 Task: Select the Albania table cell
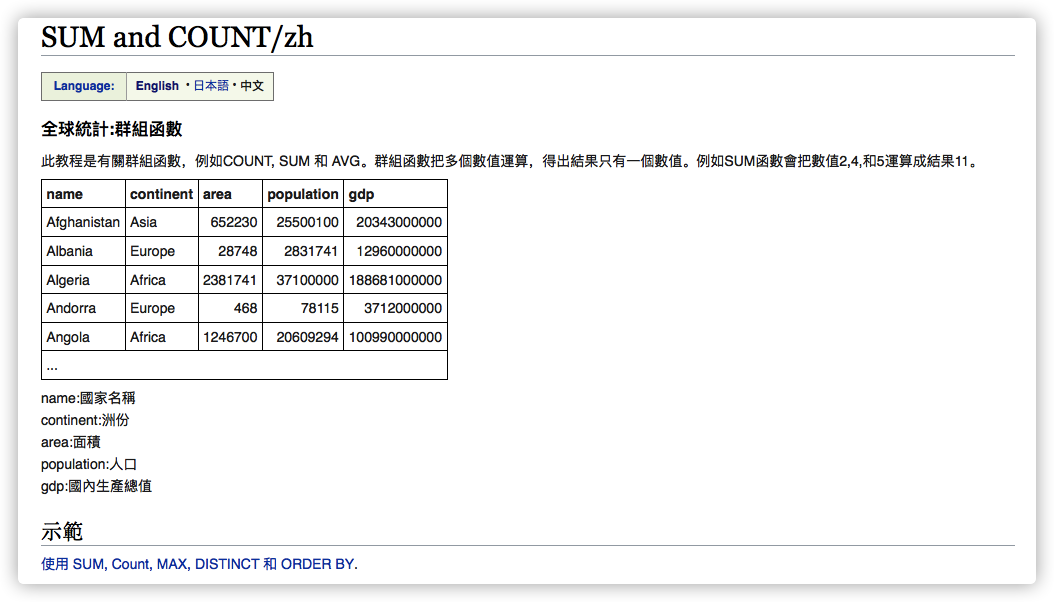69,251
